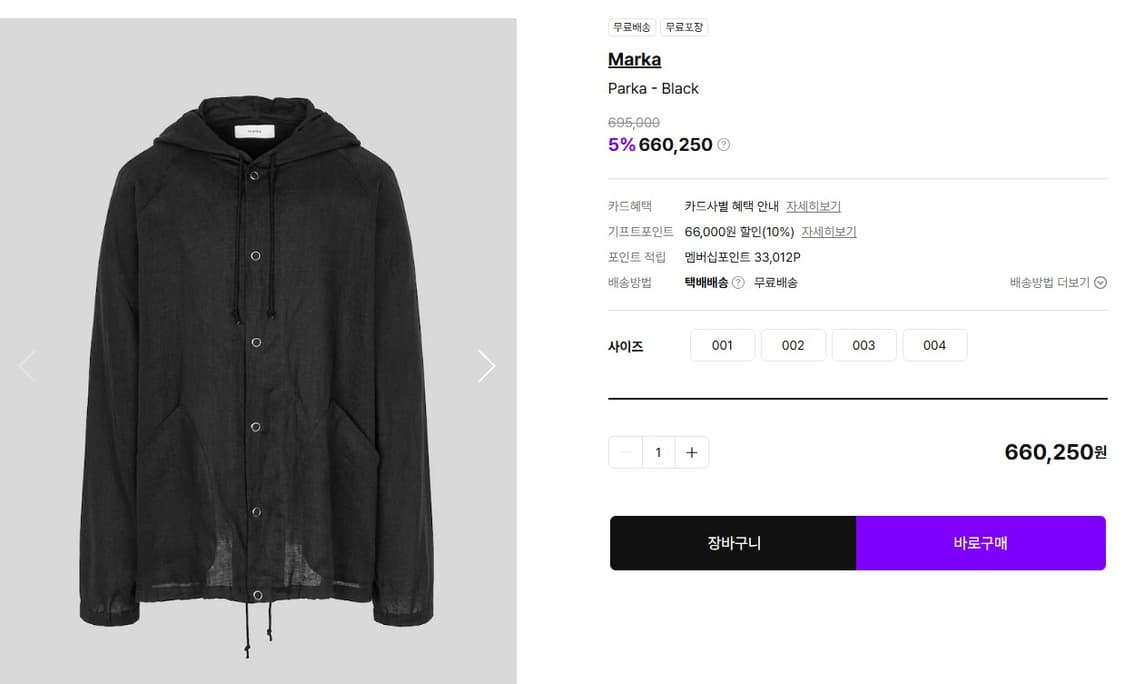
Task: Select size 001
Action: click(x=722, y=345)
